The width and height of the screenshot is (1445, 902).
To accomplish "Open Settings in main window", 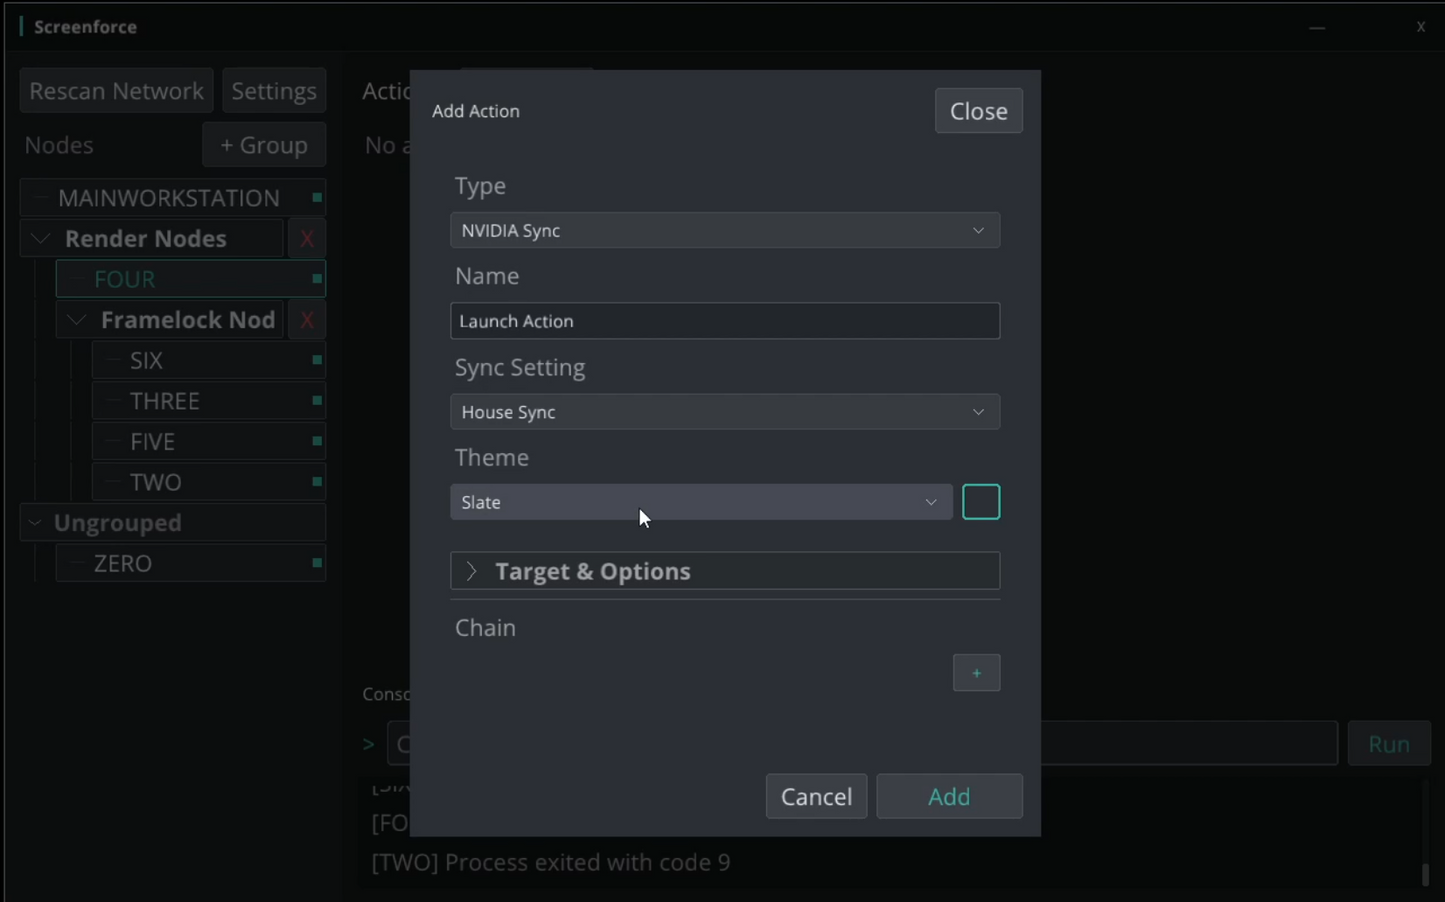I will (274, 91).
